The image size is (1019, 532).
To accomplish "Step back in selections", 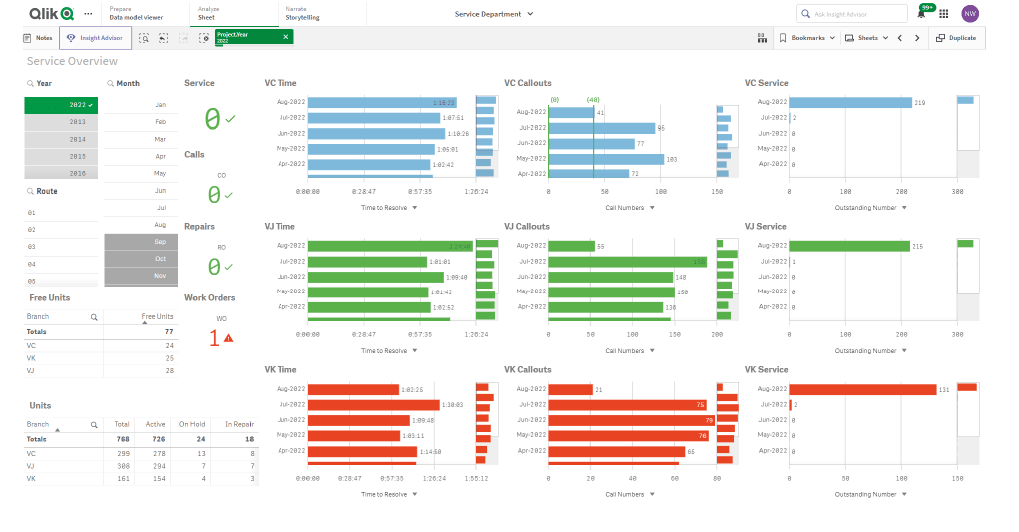I will (163, 38).
